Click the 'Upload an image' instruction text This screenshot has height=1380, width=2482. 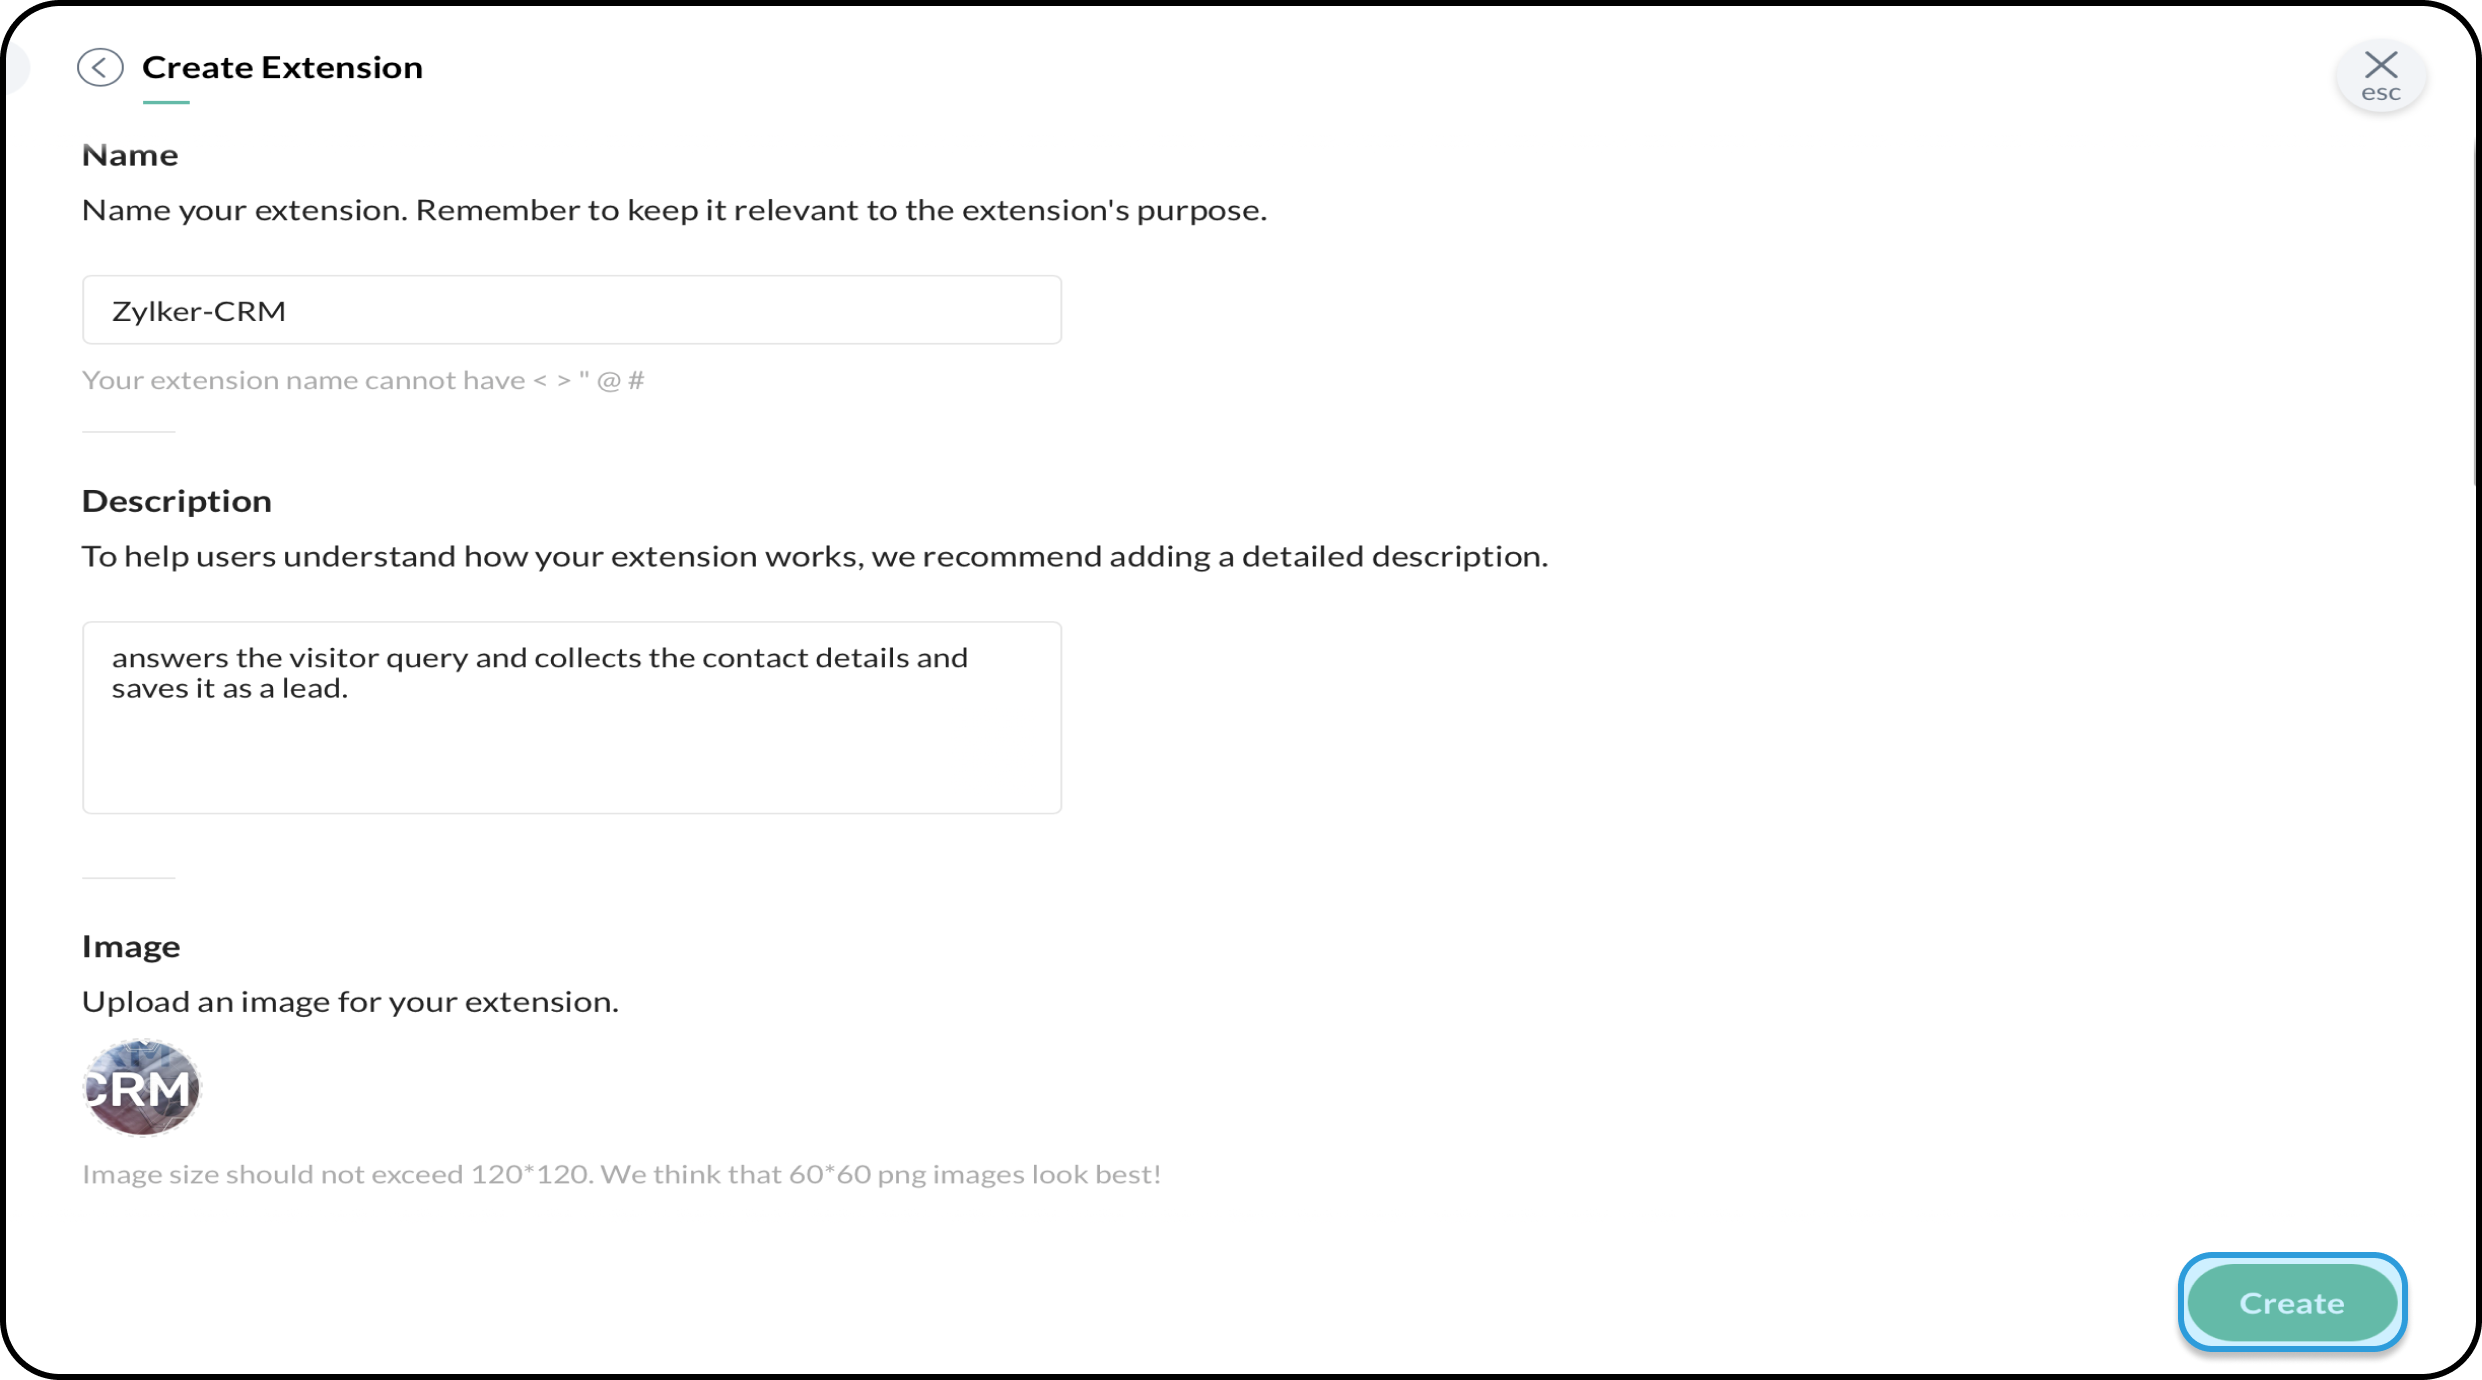[x=350, y=1002]
